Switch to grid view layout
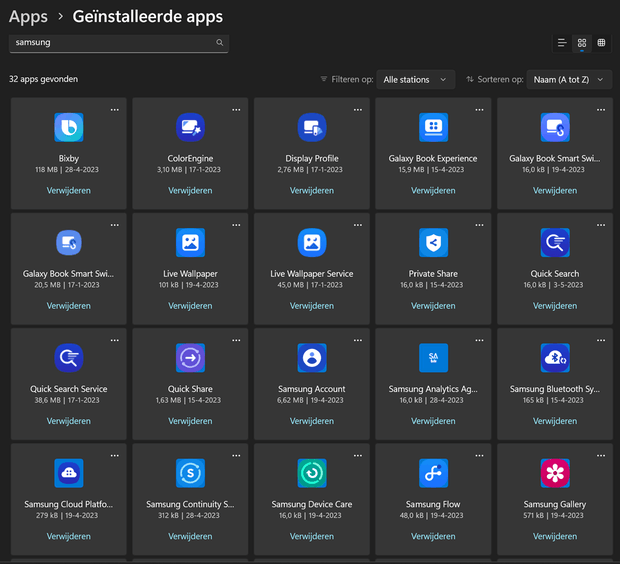Image resolution: width=620 pixels, height=564 pixels. pyautogui.click(x=582, y=43)
